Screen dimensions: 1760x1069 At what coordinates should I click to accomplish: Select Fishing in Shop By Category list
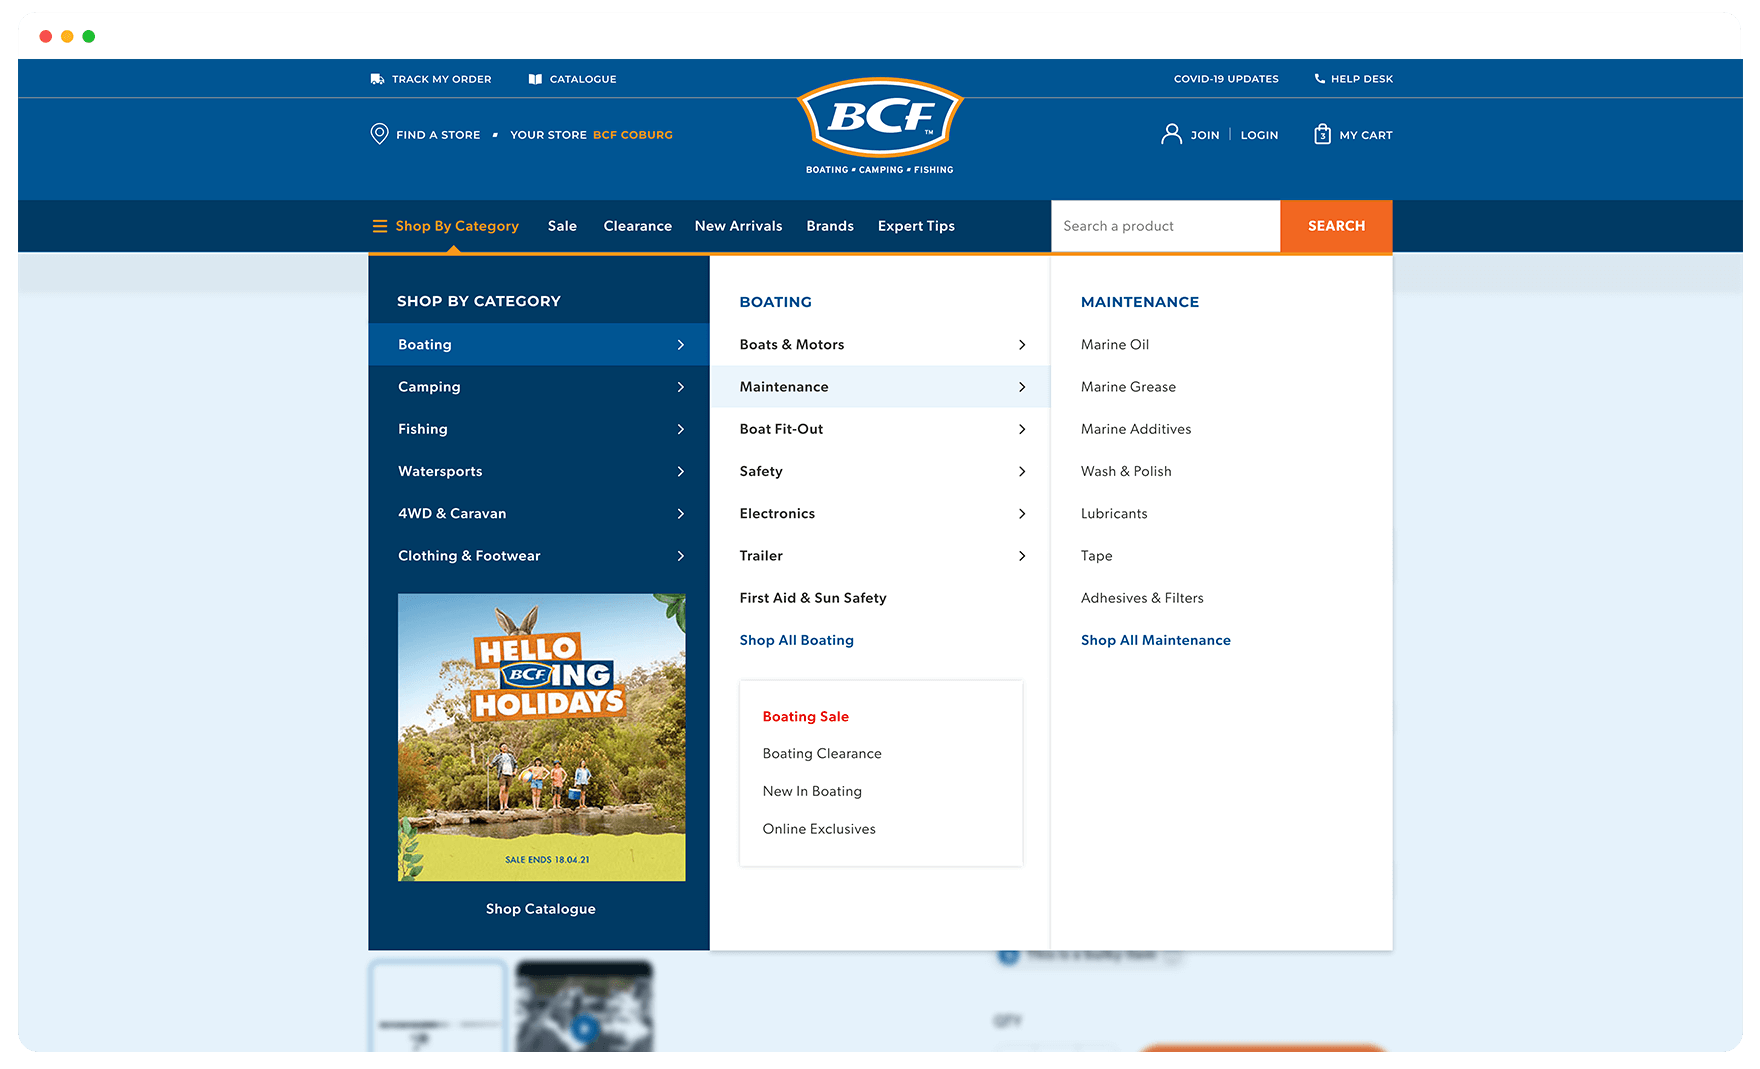pyautogui.click(x=539, y=429)
